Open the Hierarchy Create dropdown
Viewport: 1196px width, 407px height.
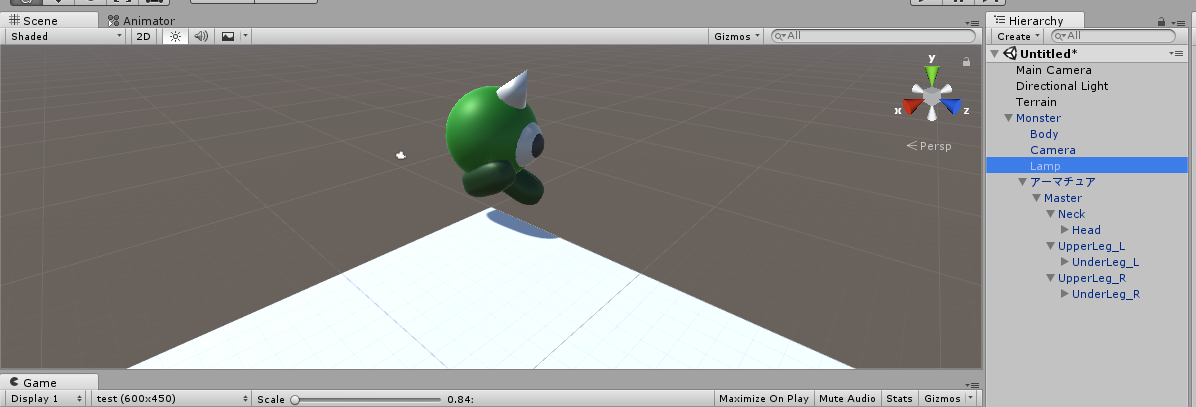point(1018,36)
